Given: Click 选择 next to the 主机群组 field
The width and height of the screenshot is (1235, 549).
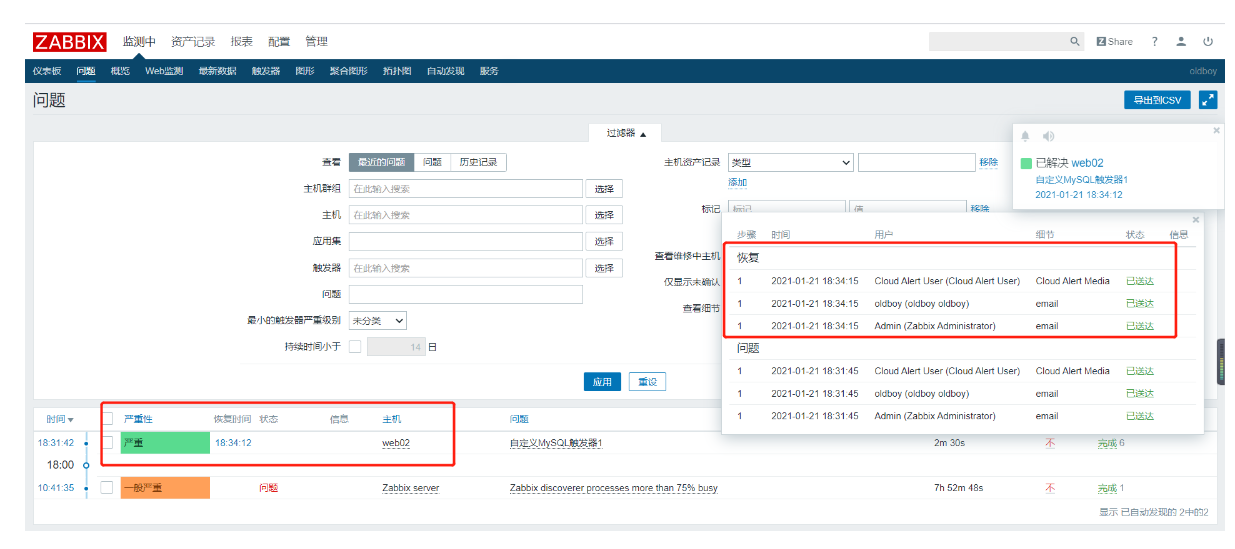Looking at the screenshot, I should coord(604,188).
